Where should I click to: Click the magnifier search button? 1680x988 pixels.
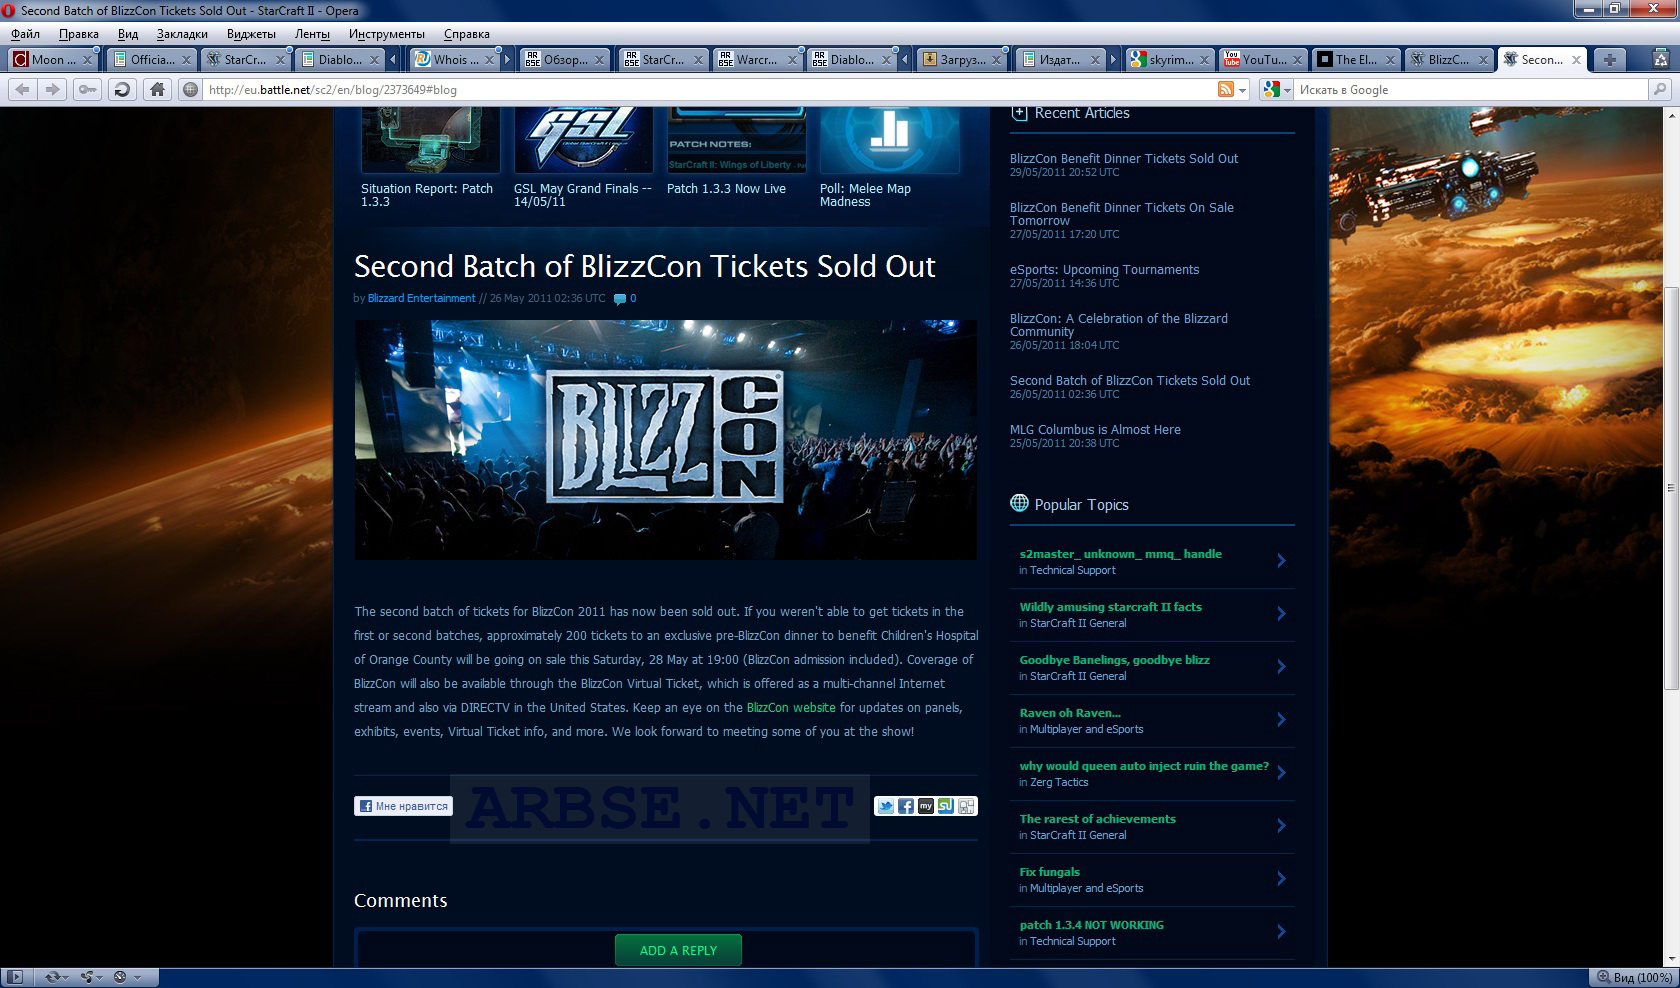click(1660, 89)
